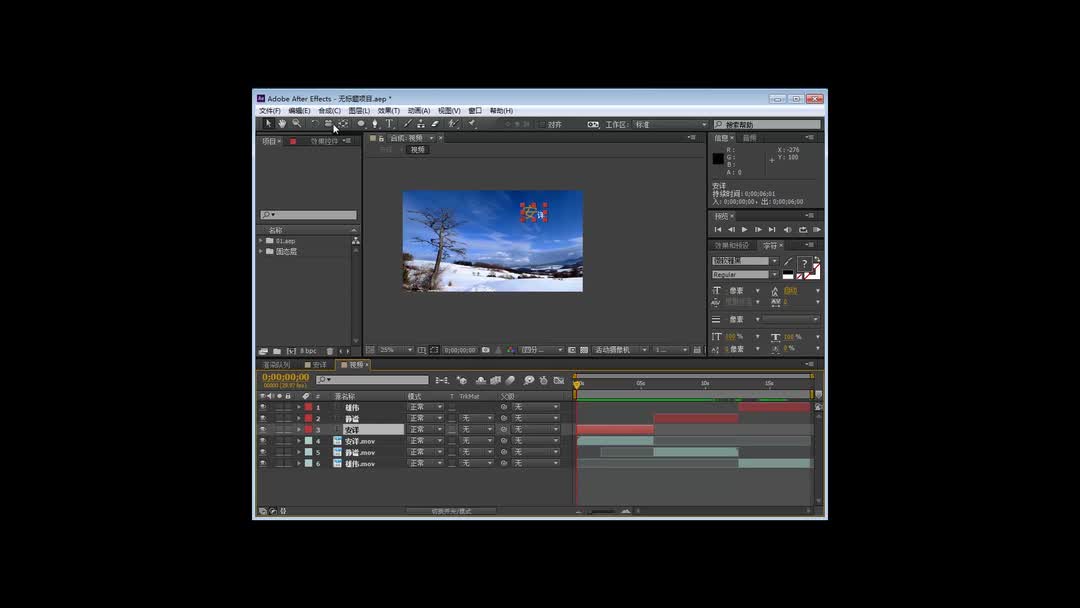Click the 8 bpc color depth button

pos(308,351)
